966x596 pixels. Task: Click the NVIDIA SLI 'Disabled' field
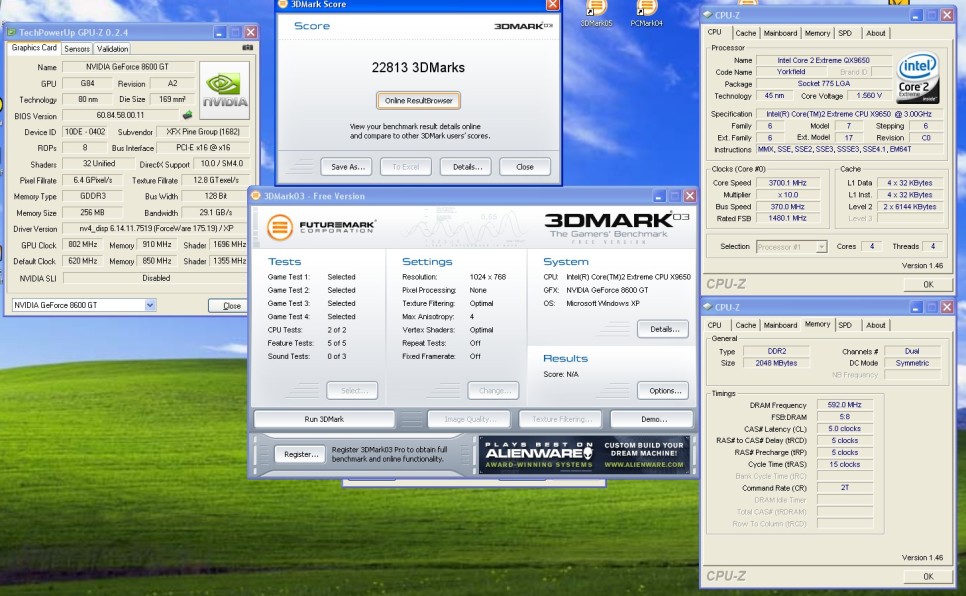point(156,278)
